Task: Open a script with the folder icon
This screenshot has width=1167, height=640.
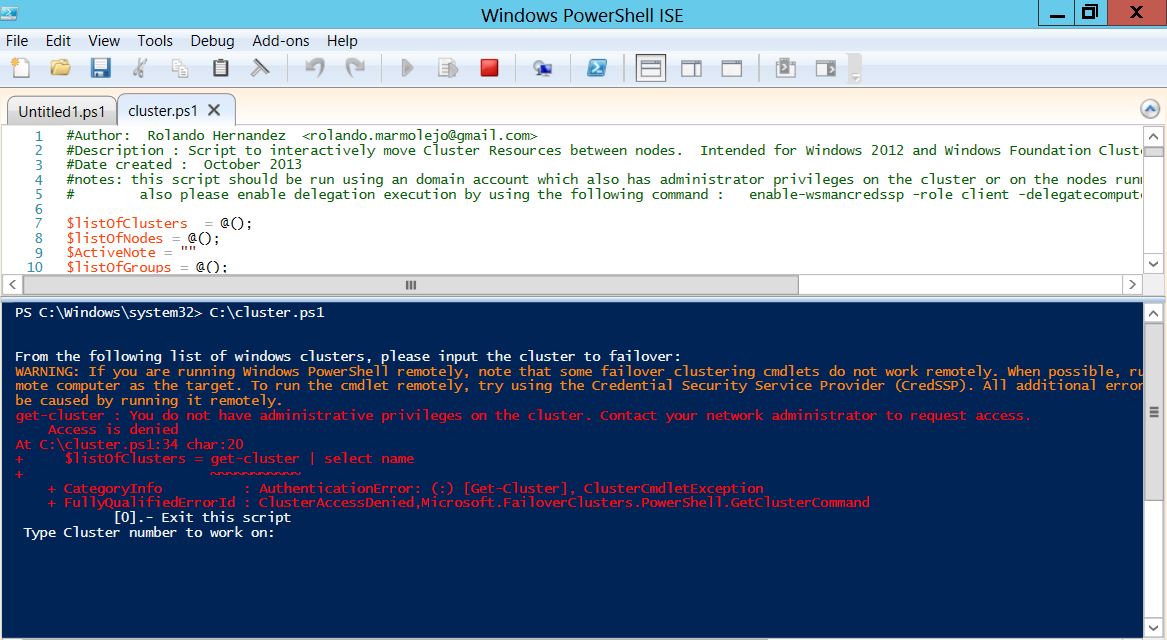Action: (x=60, y=68)
